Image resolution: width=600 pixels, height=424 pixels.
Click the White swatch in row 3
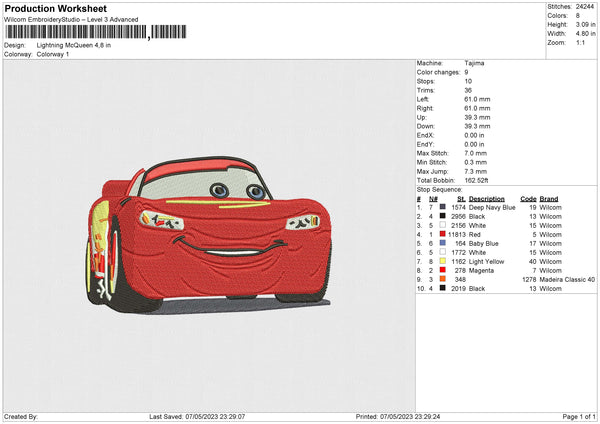pyautogui.click(x=442, y=225)
